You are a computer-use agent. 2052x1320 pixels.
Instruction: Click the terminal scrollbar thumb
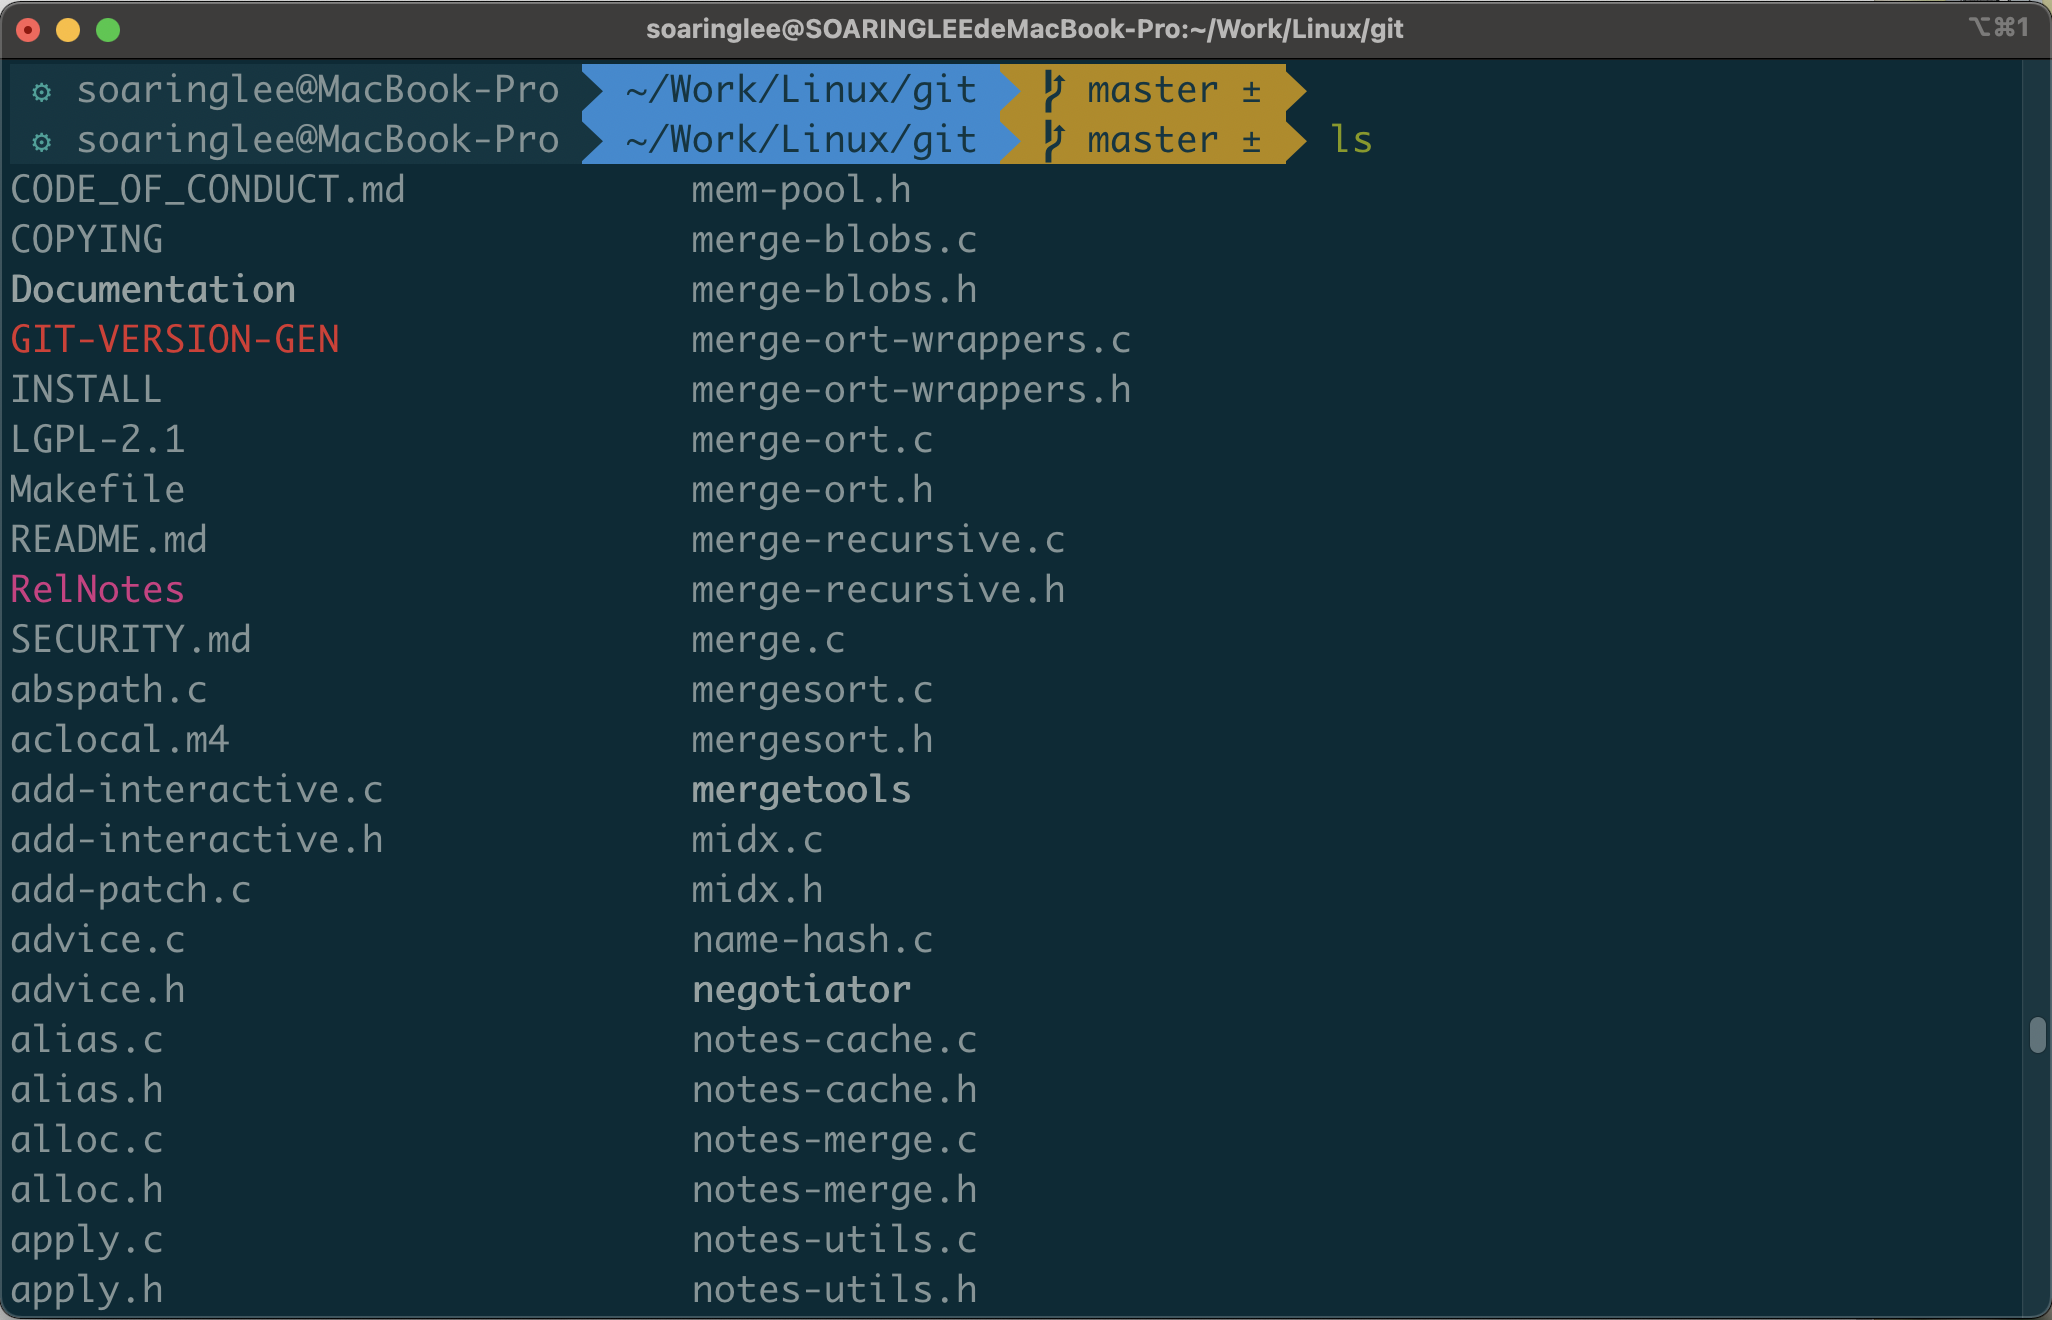[2037, 1035]
